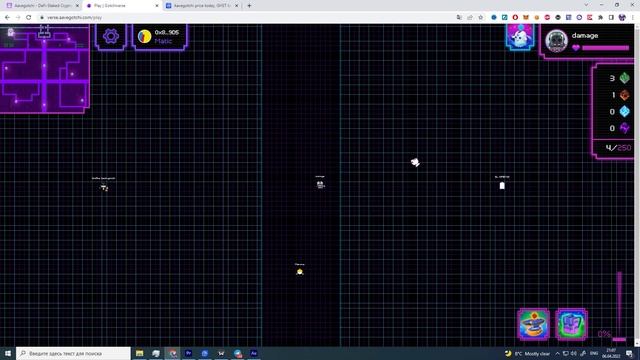Click the white ghost gotchi on the right

[502, 186]
